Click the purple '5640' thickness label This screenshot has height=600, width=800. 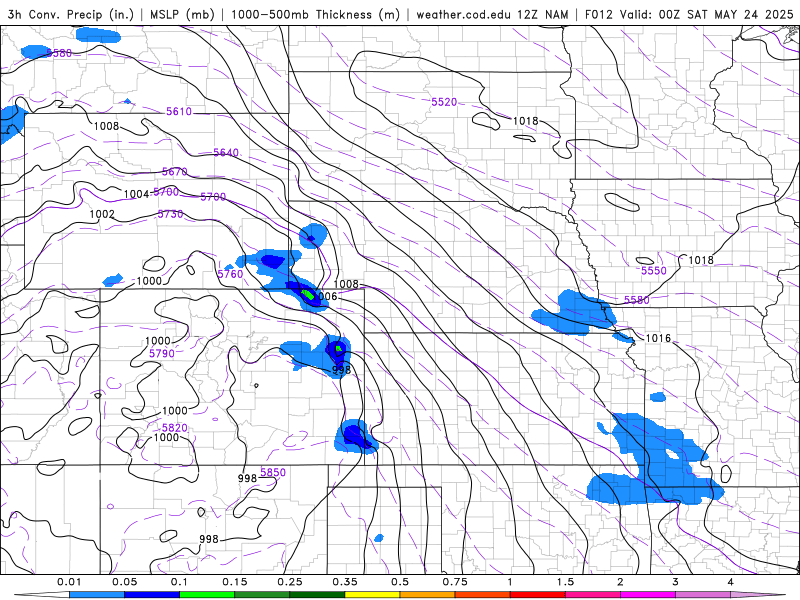226,153
